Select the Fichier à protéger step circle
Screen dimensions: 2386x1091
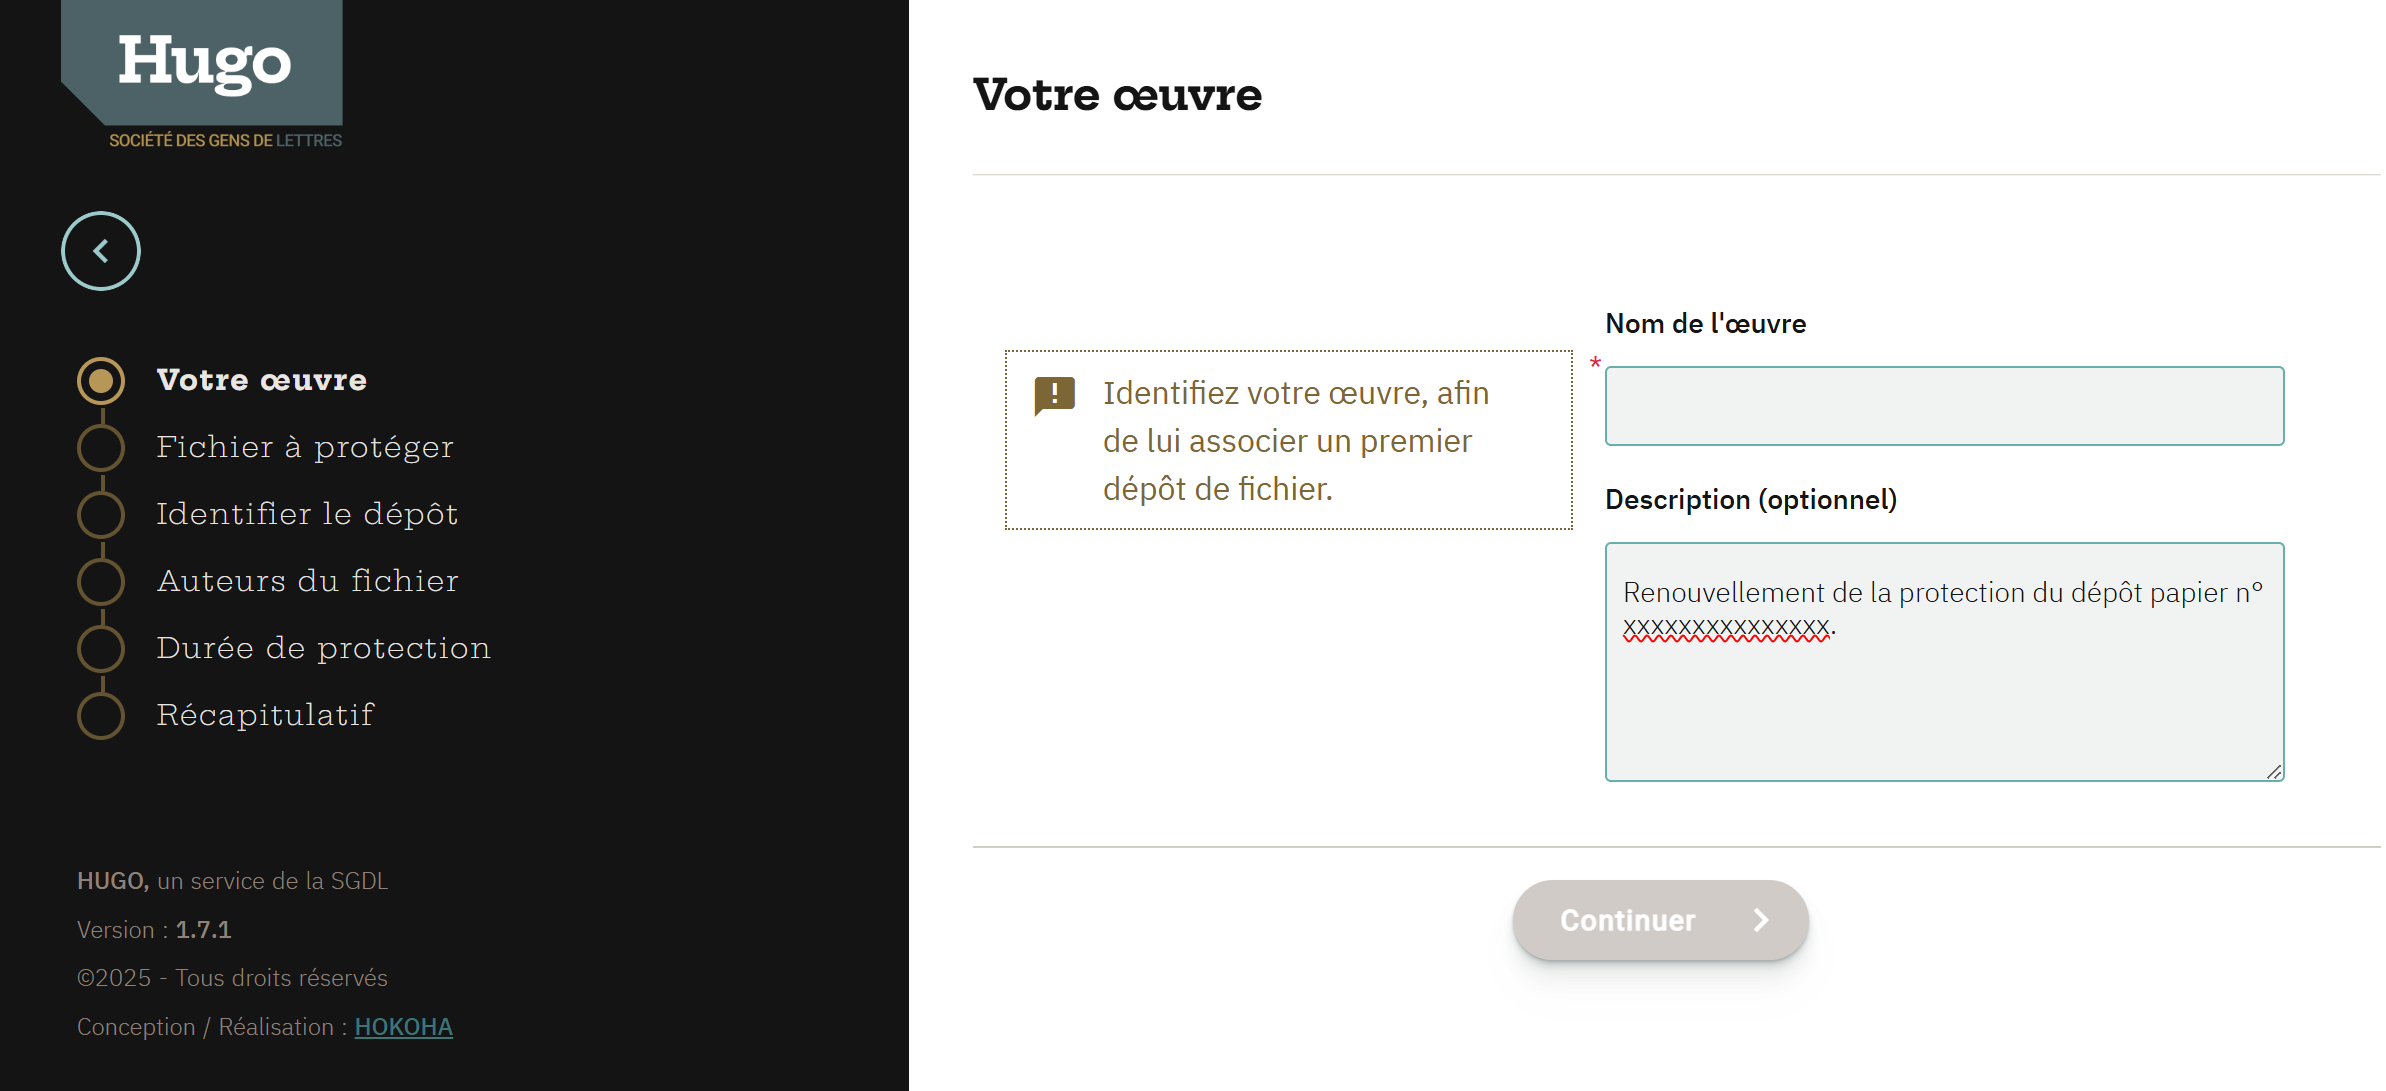click(101, 448)
